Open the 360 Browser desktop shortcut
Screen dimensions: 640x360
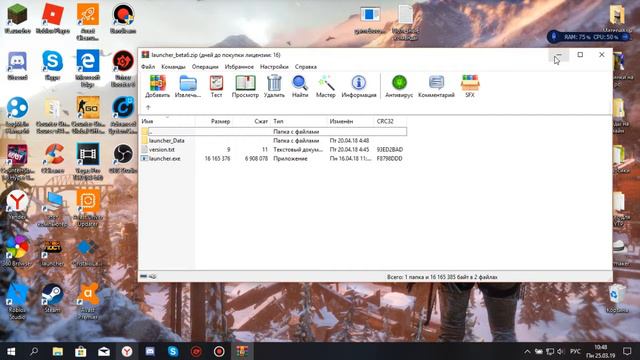pyautogui.click(x=18, y=252)
